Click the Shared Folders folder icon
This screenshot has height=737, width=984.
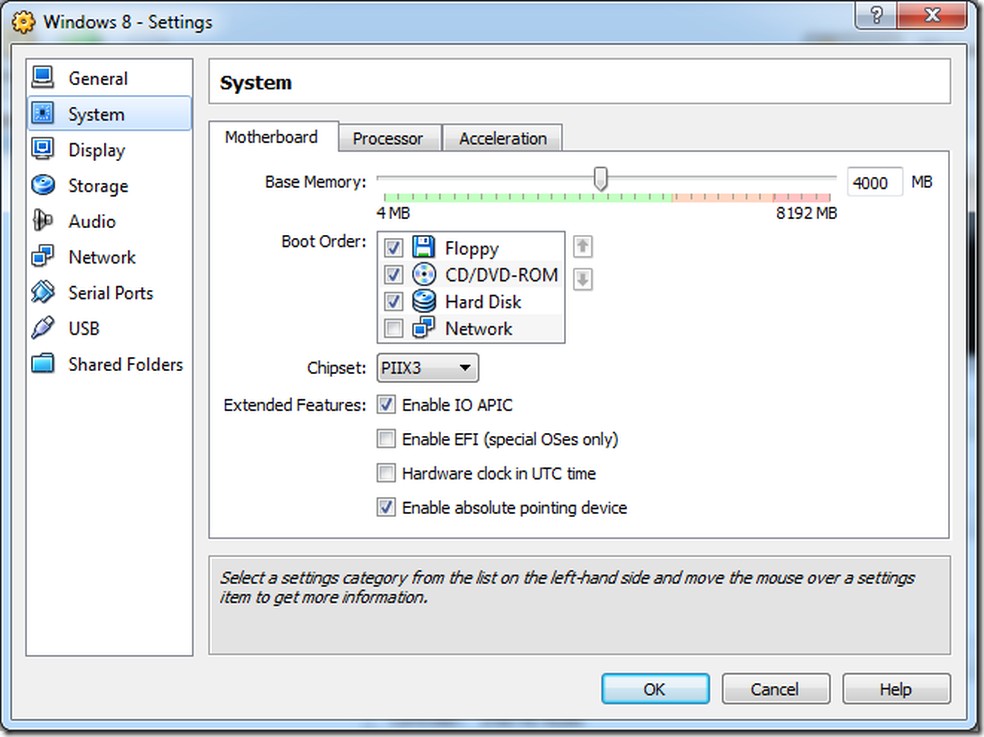[43, 364]
